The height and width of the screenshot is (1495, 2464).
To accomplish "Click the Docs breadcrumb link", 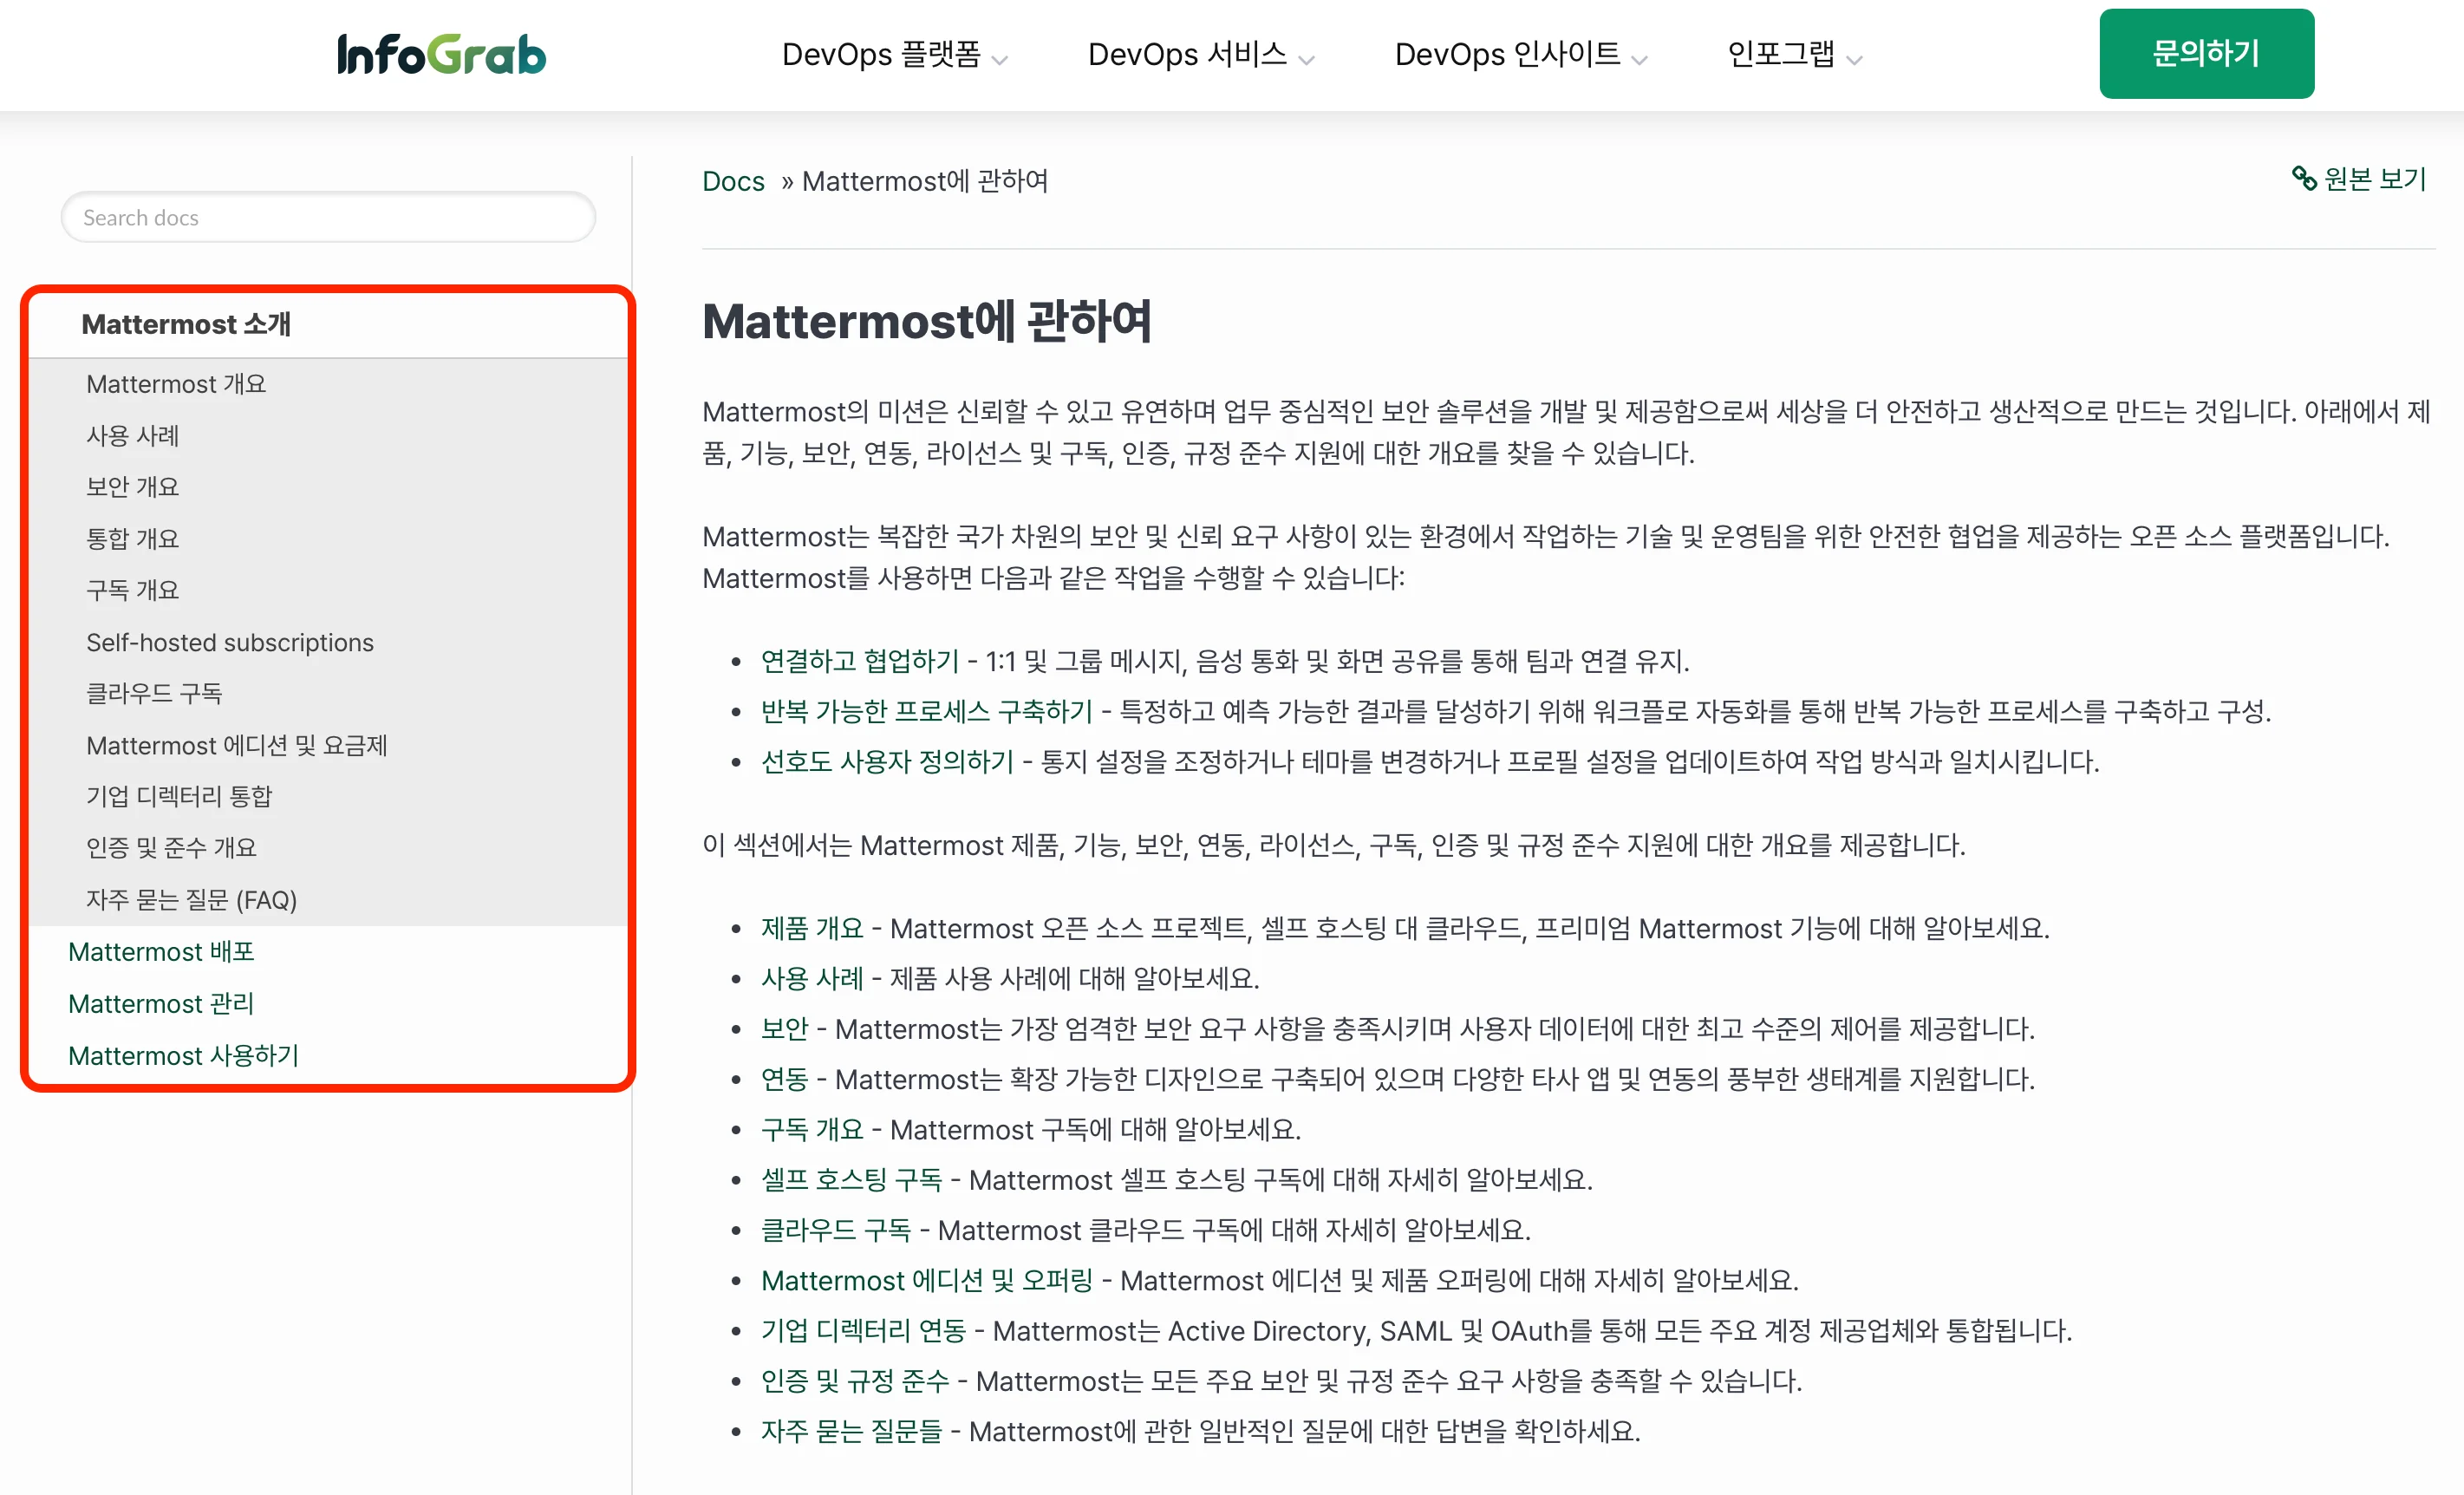I will point(733,181).
